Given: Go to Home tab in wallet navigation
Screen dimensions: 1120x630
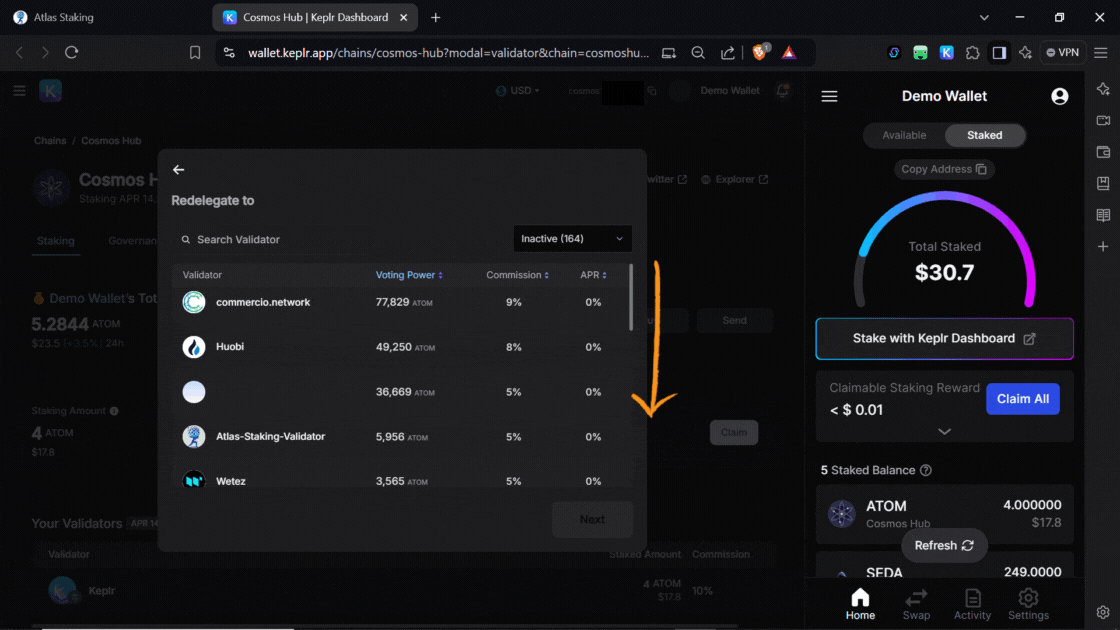Looking at the screenshot, I should tap(860, 603).
